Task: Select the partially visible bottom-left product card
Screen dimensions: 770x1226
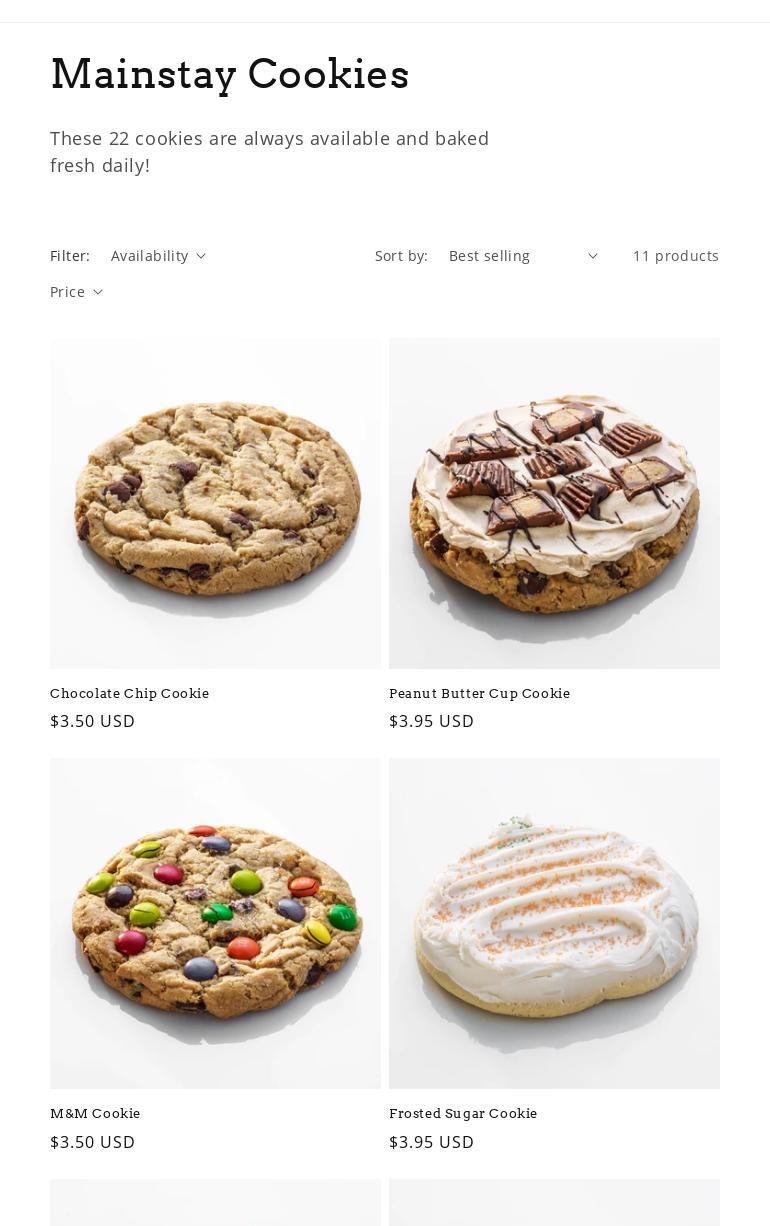Action: [x=215, y=1203]
